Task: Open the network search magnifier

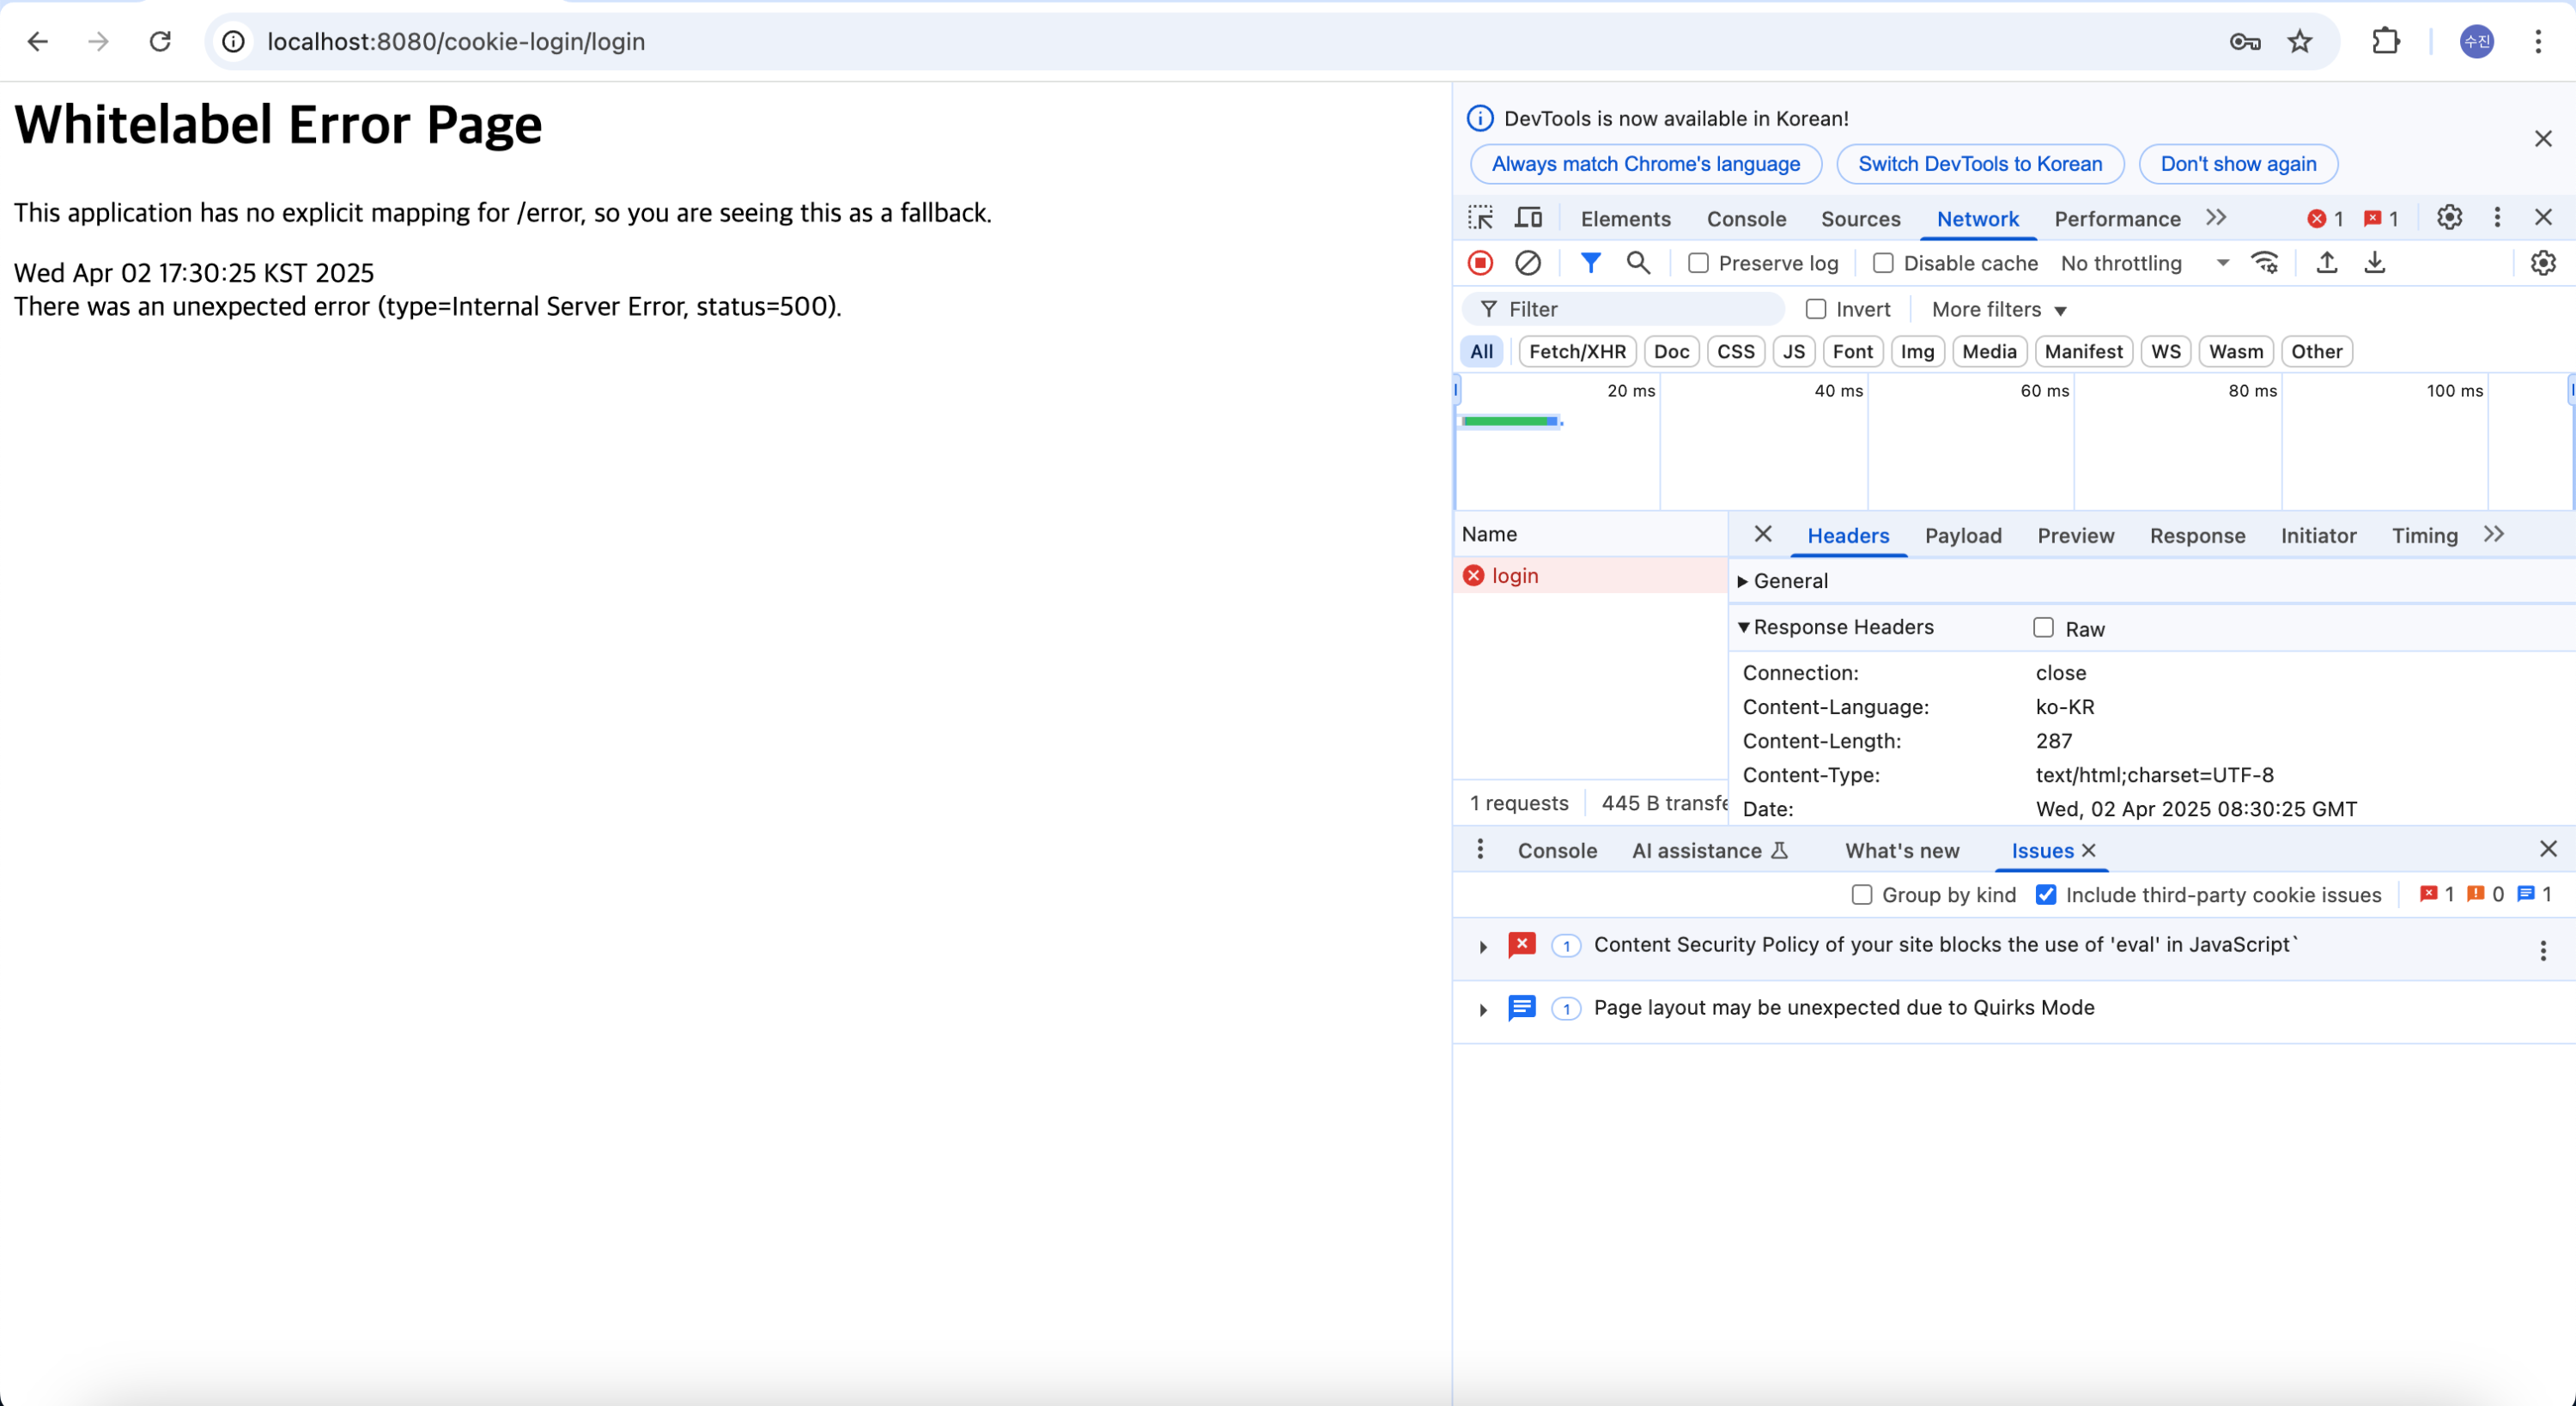Action: [1637, 263]
